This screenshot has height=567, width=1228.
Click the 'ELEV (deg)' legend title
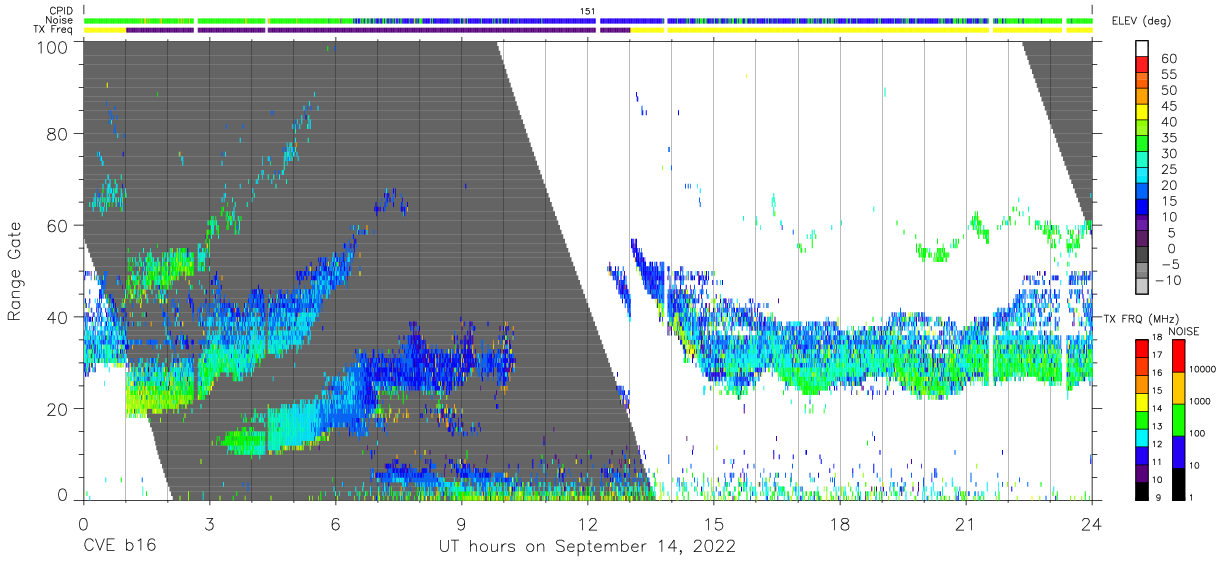pos(1141,21)
